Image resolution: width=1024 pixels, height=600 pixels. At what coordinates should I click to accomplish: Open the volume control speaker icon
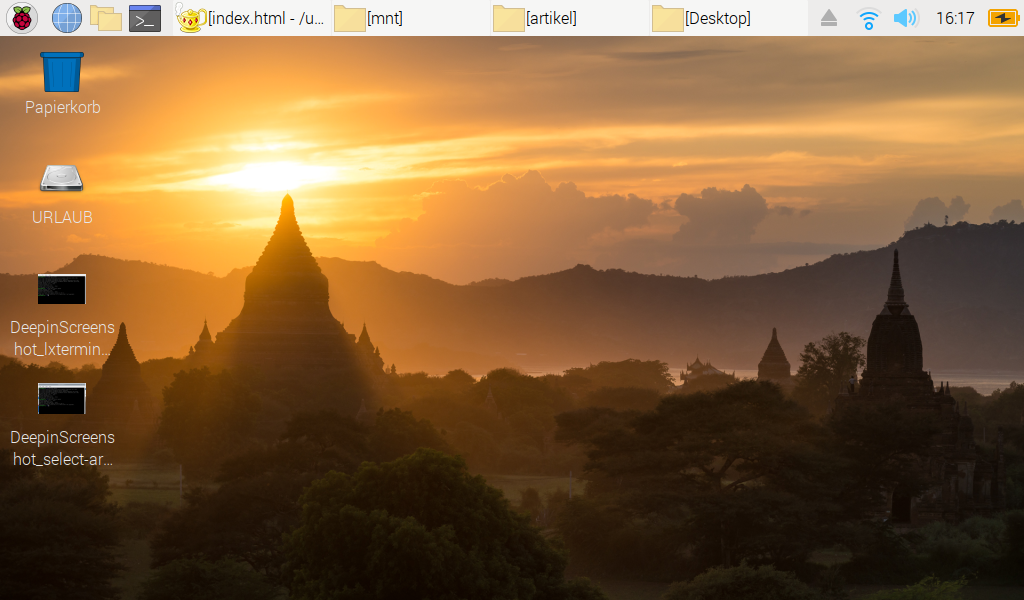[905, 18]
